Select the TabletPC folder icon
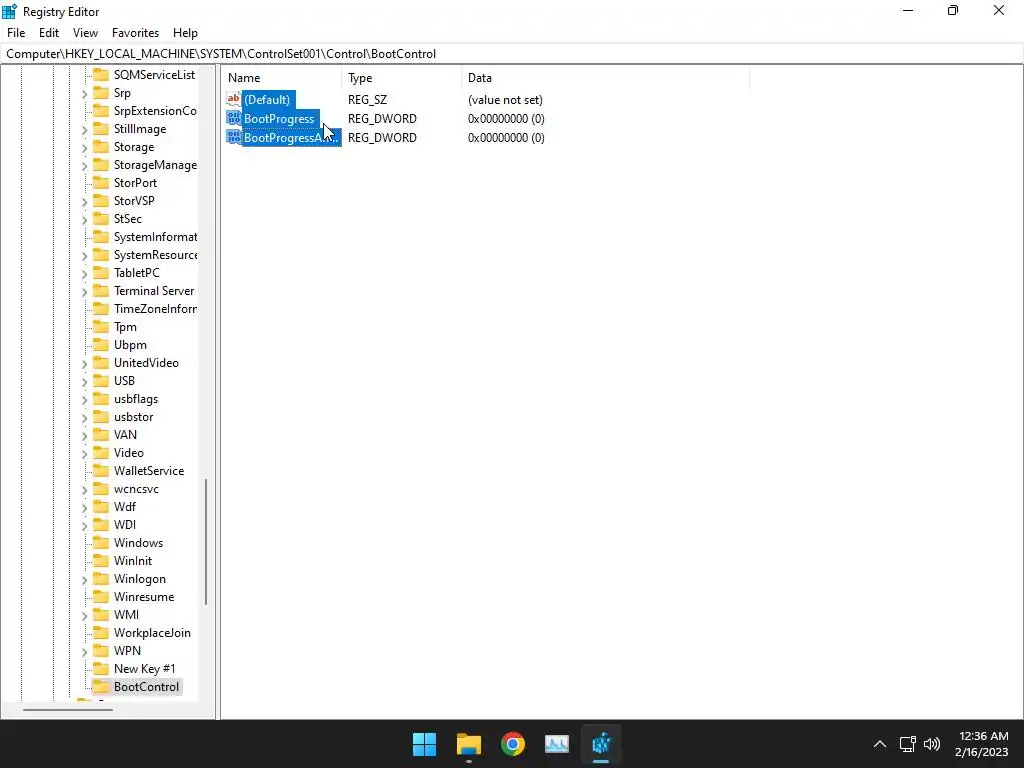This screenshot has height=768, width=1024. 101,272
